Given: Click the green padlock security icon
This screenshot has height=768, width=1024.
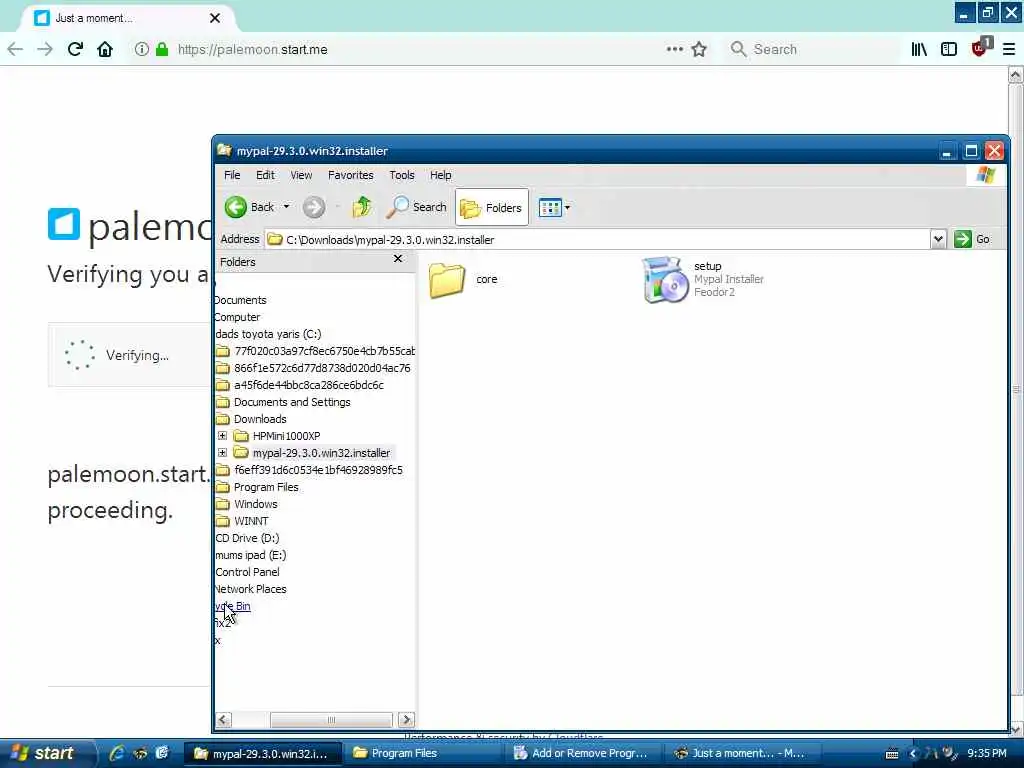Looking at the screenshot, I should click(x=162, y=49).
